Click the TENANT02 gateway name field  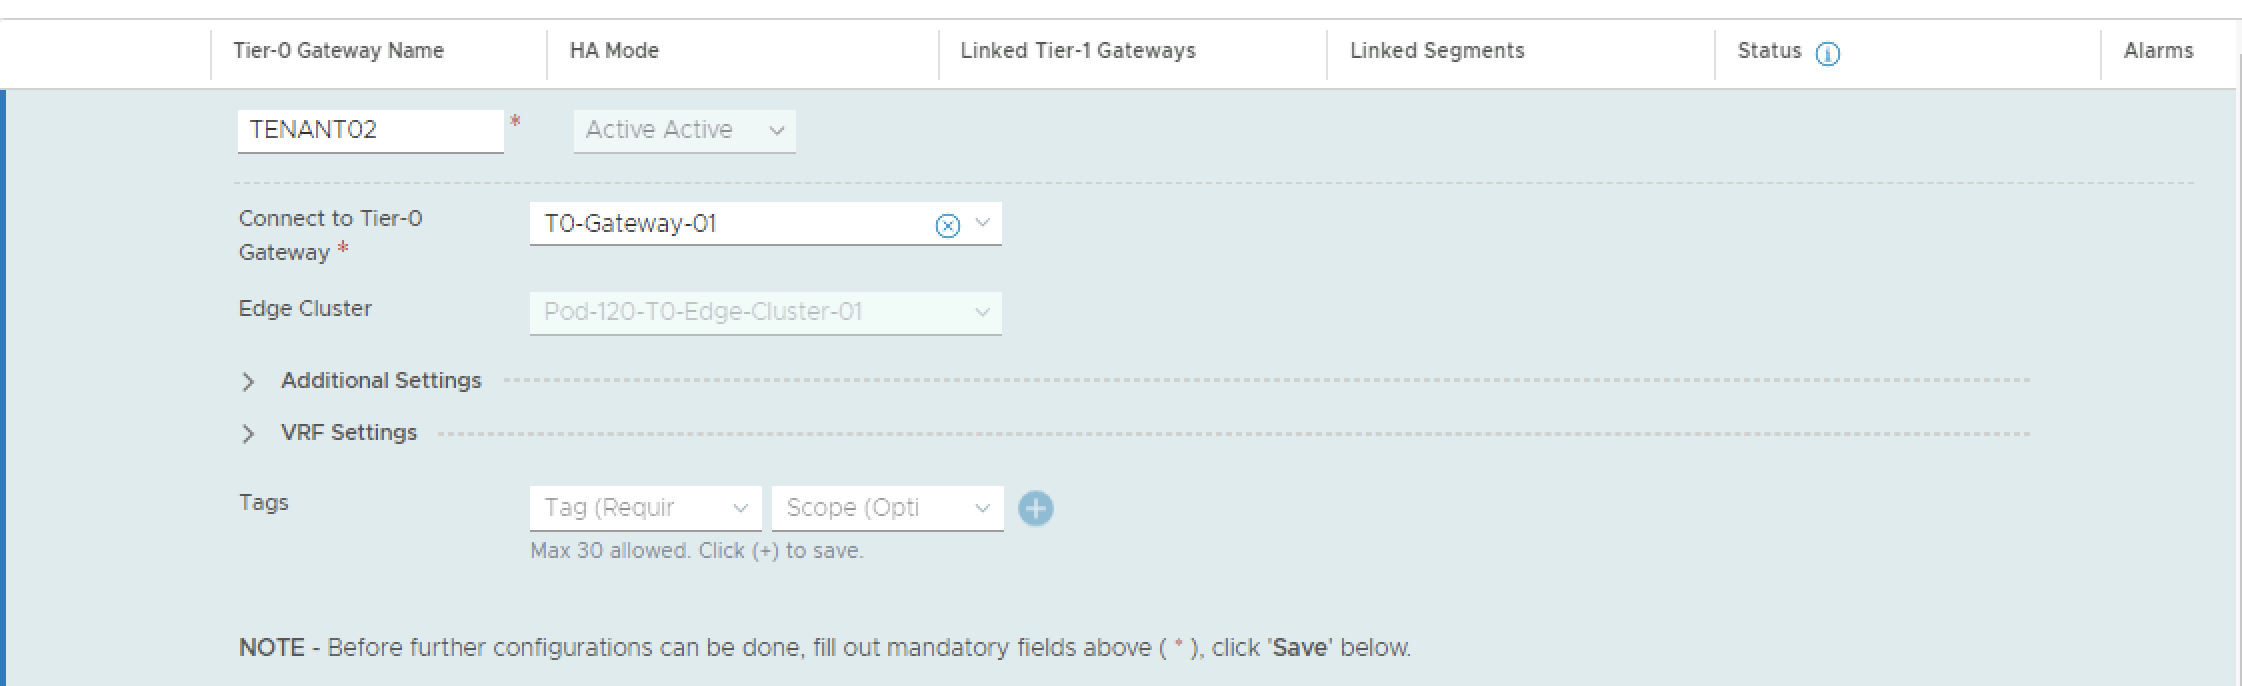pyautogui.click(x=370, y=130)
